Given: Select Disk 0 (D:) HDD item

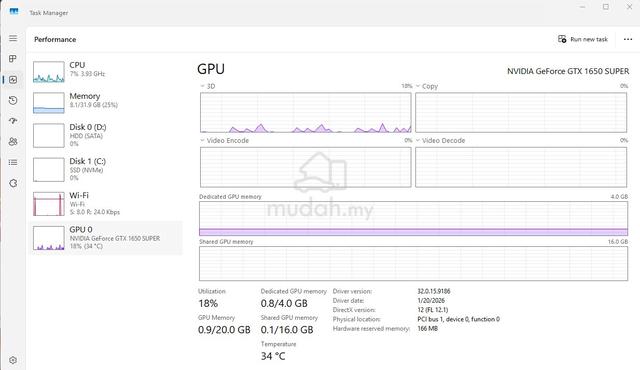Looking at the screenshot, I should (106, 135).
